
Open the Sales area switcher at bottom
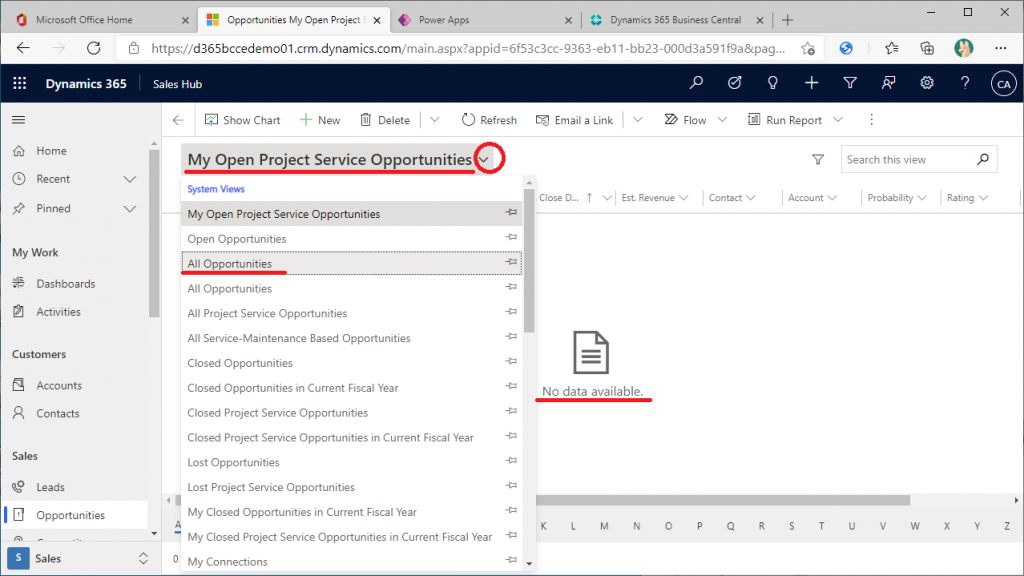[x=80, y=559]
